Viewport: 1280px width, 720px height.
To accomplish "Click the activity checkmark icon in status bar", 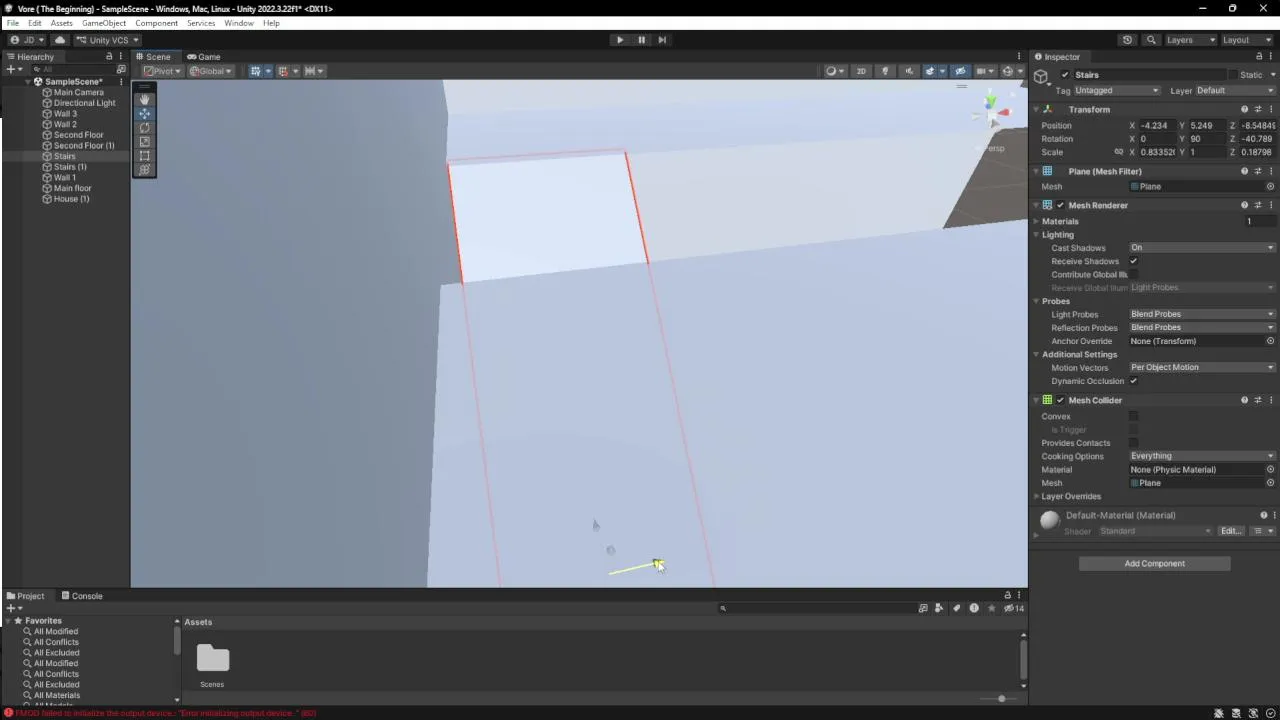I will click(1271, 713).
